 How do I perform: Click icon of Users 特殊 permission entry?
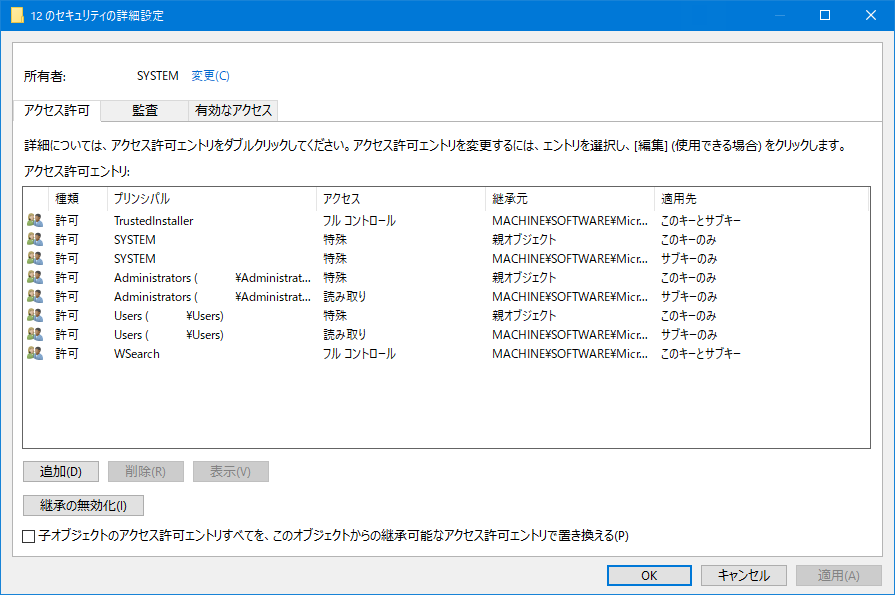click(x=35, y=316)
